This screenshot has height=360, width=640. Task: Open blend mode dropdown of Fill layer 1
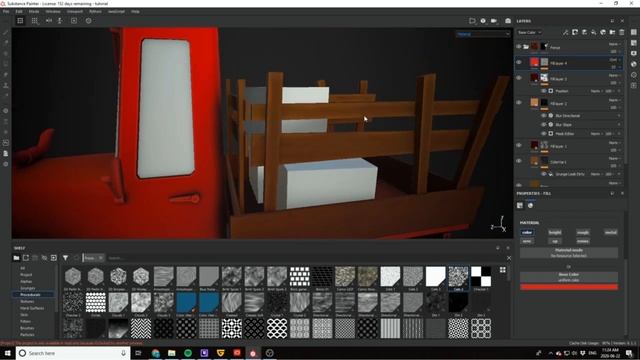click(x=615, y=143)
